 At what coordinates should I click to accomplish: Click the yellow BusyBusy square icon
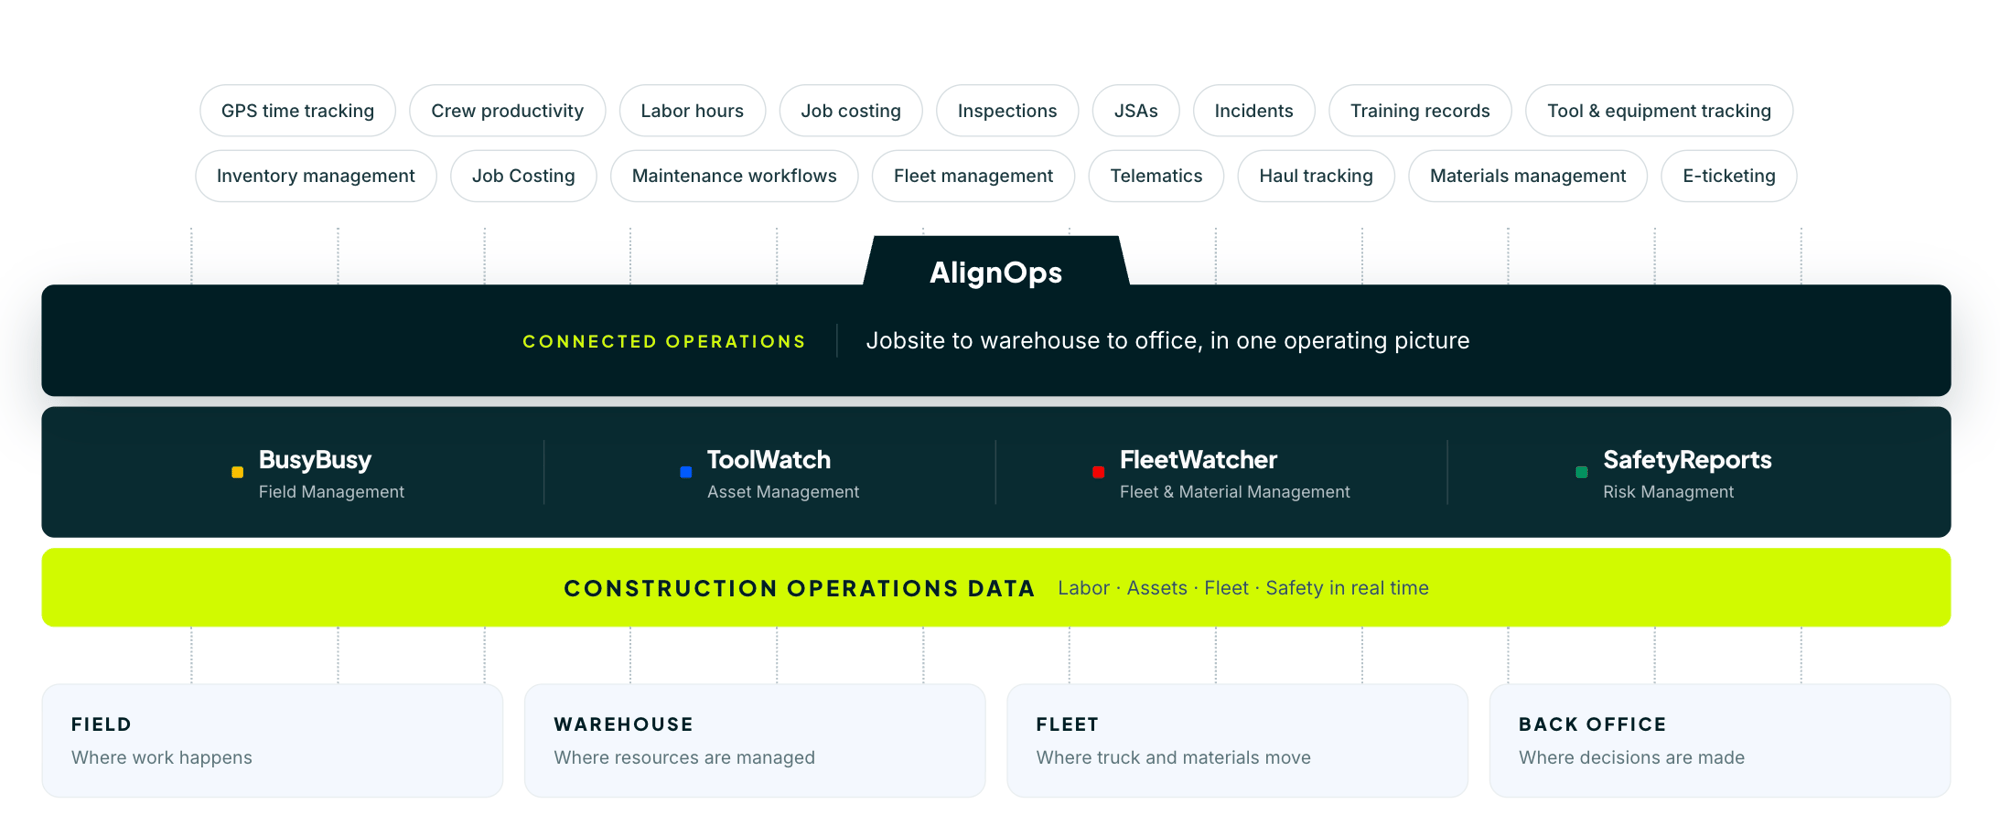(x=237, y=472)
